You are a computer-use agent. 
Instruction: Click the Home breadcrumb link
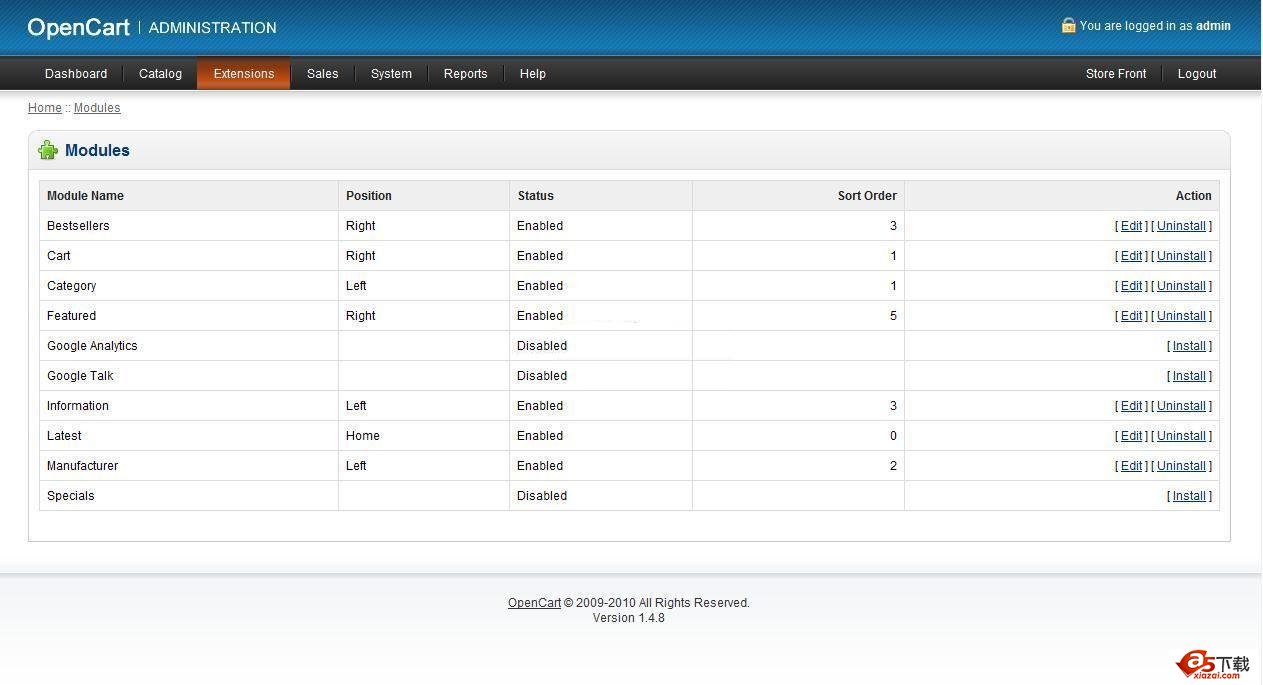[x=44, y=107]
